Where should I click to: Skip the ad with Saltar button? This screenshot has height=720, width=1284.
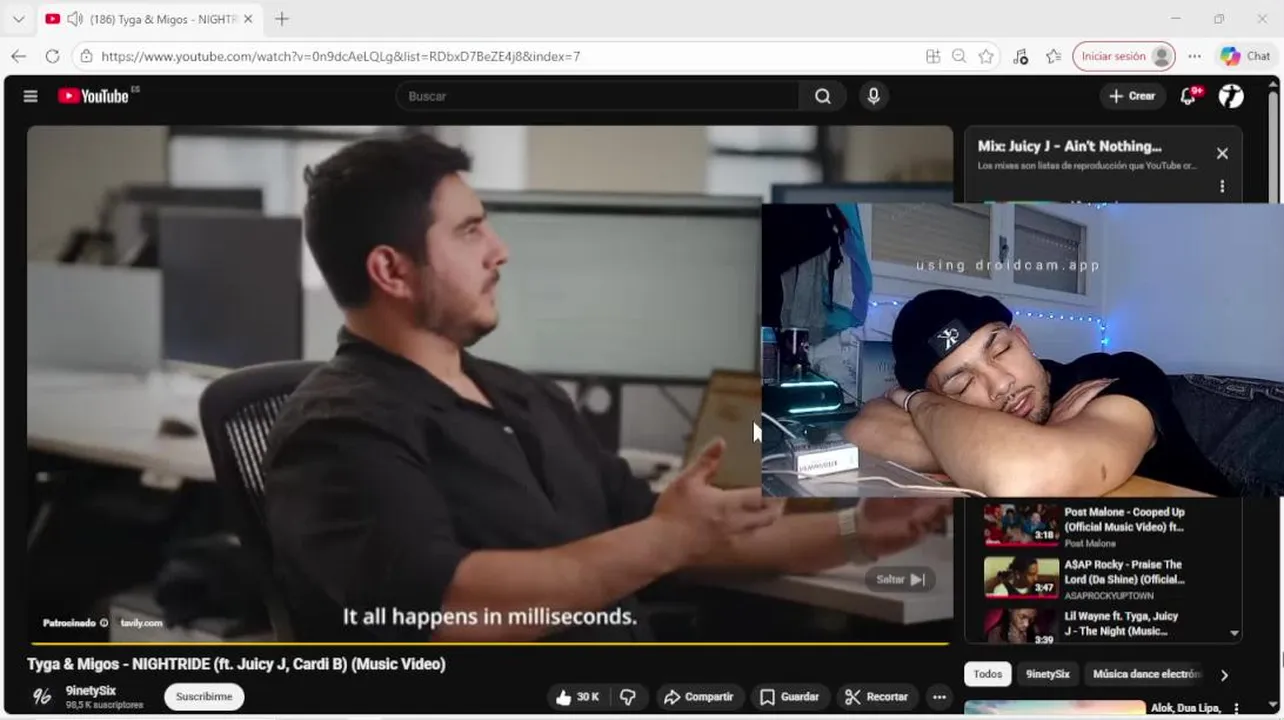tap(900, 579)
